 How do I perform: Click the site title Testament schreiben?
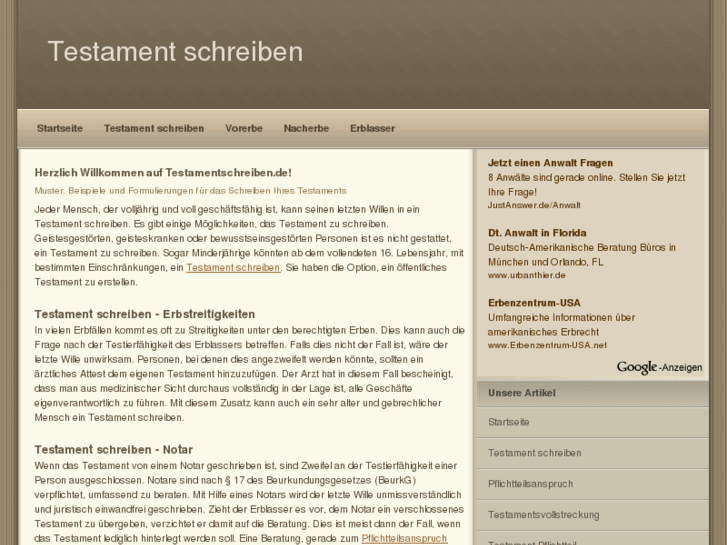(175, 51)
